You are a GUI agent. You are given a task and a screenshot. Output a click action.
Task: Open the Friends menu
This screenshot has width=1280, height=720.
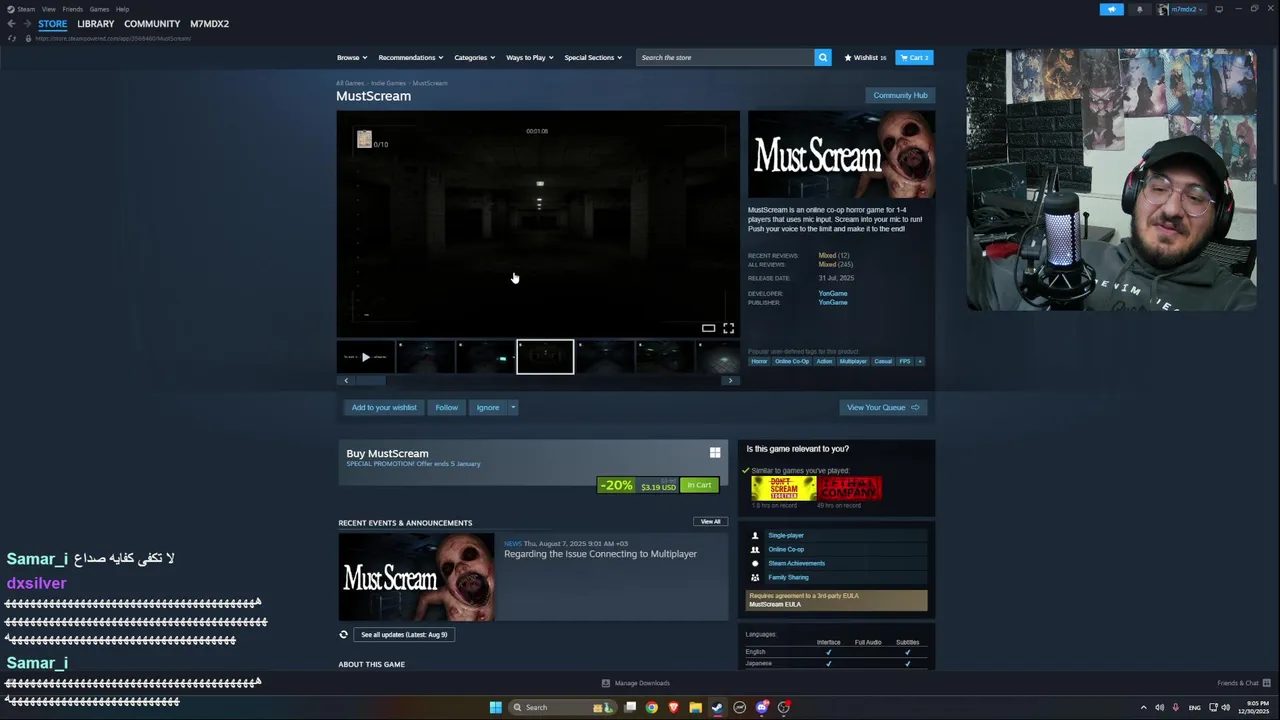point(73,9)
